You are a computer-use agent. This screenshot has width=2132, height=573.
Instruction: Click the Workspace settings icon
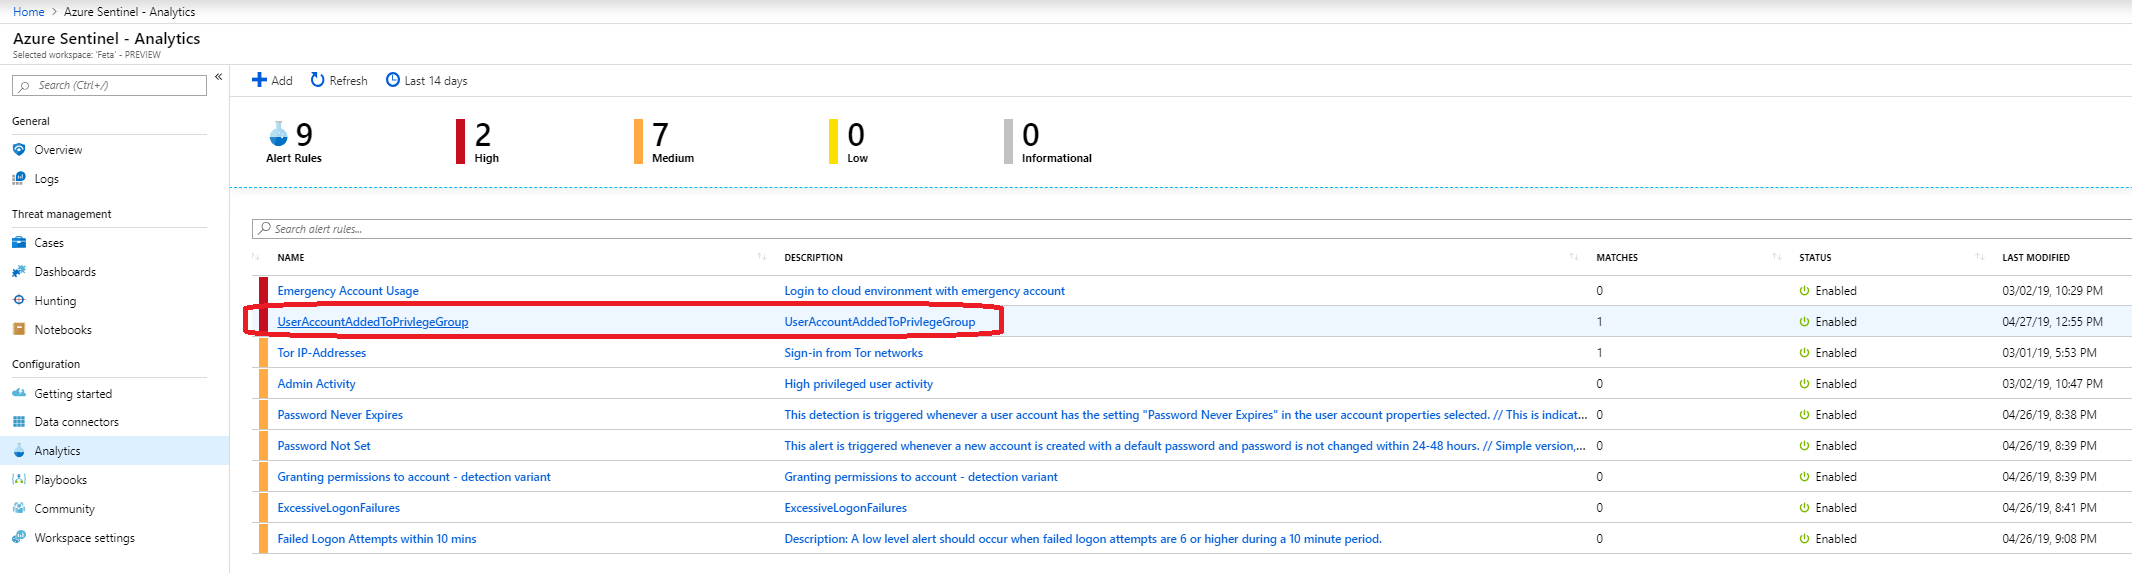19,537
